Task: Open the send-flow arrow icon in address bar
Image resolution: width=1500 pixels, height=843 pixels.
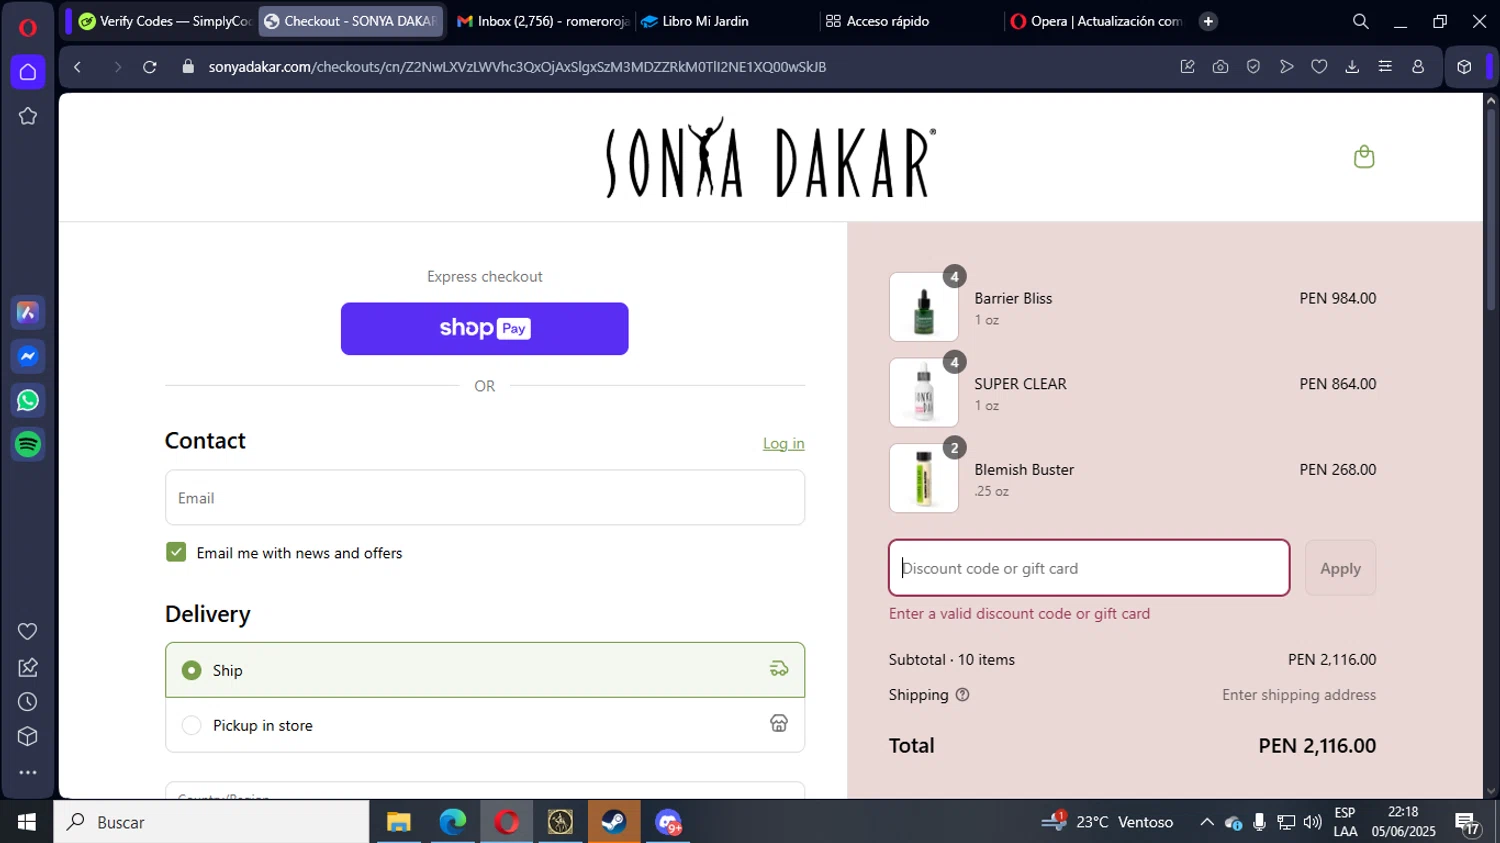Action: (x=1287, y=67)
